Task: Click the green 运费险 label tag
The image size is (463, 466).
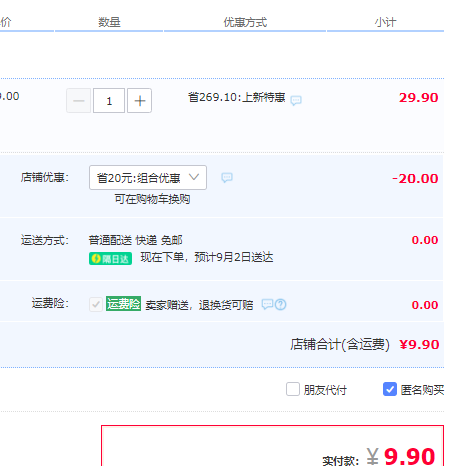Action: [123, 304]
